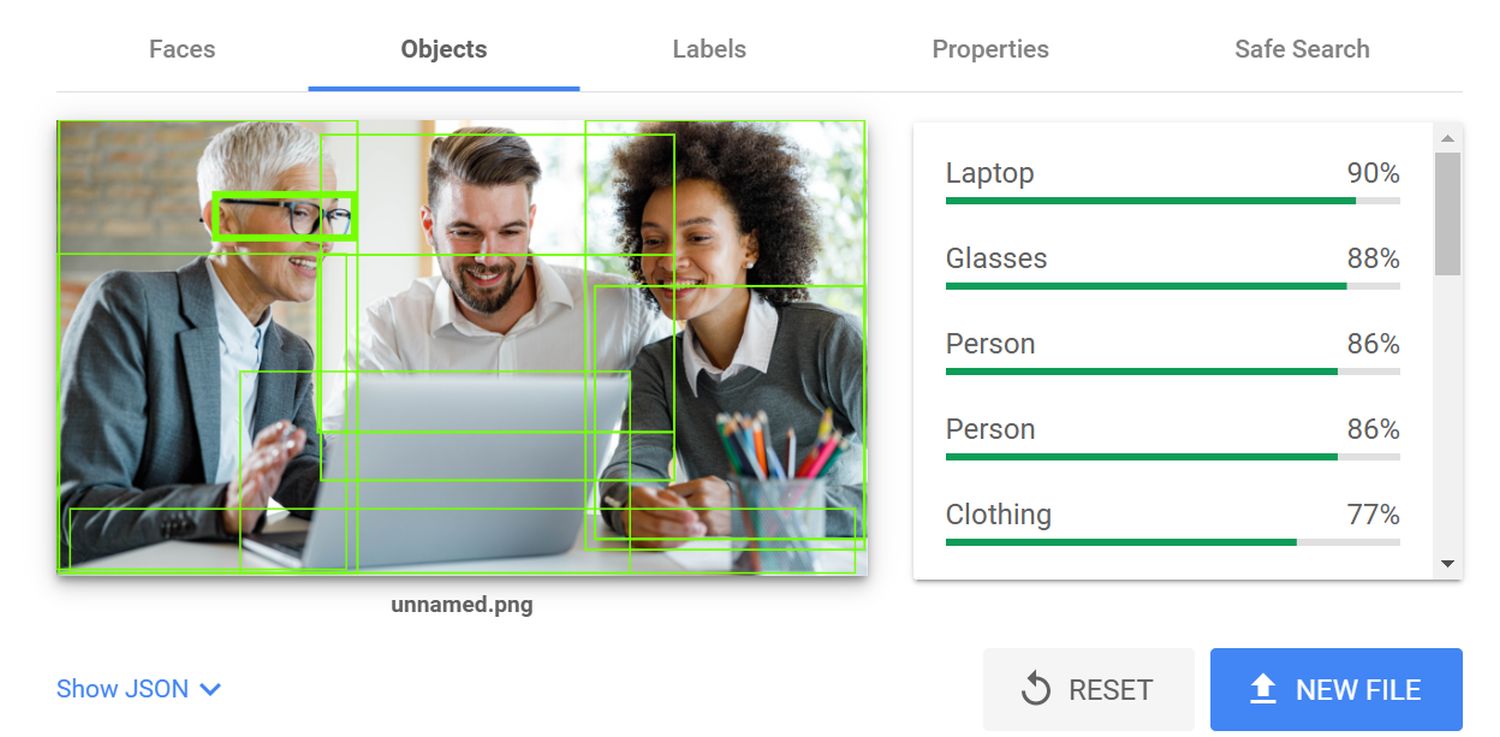Upload with the NEW FILE button

tap(1336, 689)
